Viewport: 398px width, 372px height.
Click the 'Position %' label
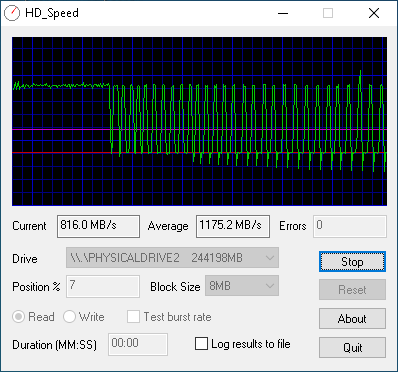click(36, 287)
